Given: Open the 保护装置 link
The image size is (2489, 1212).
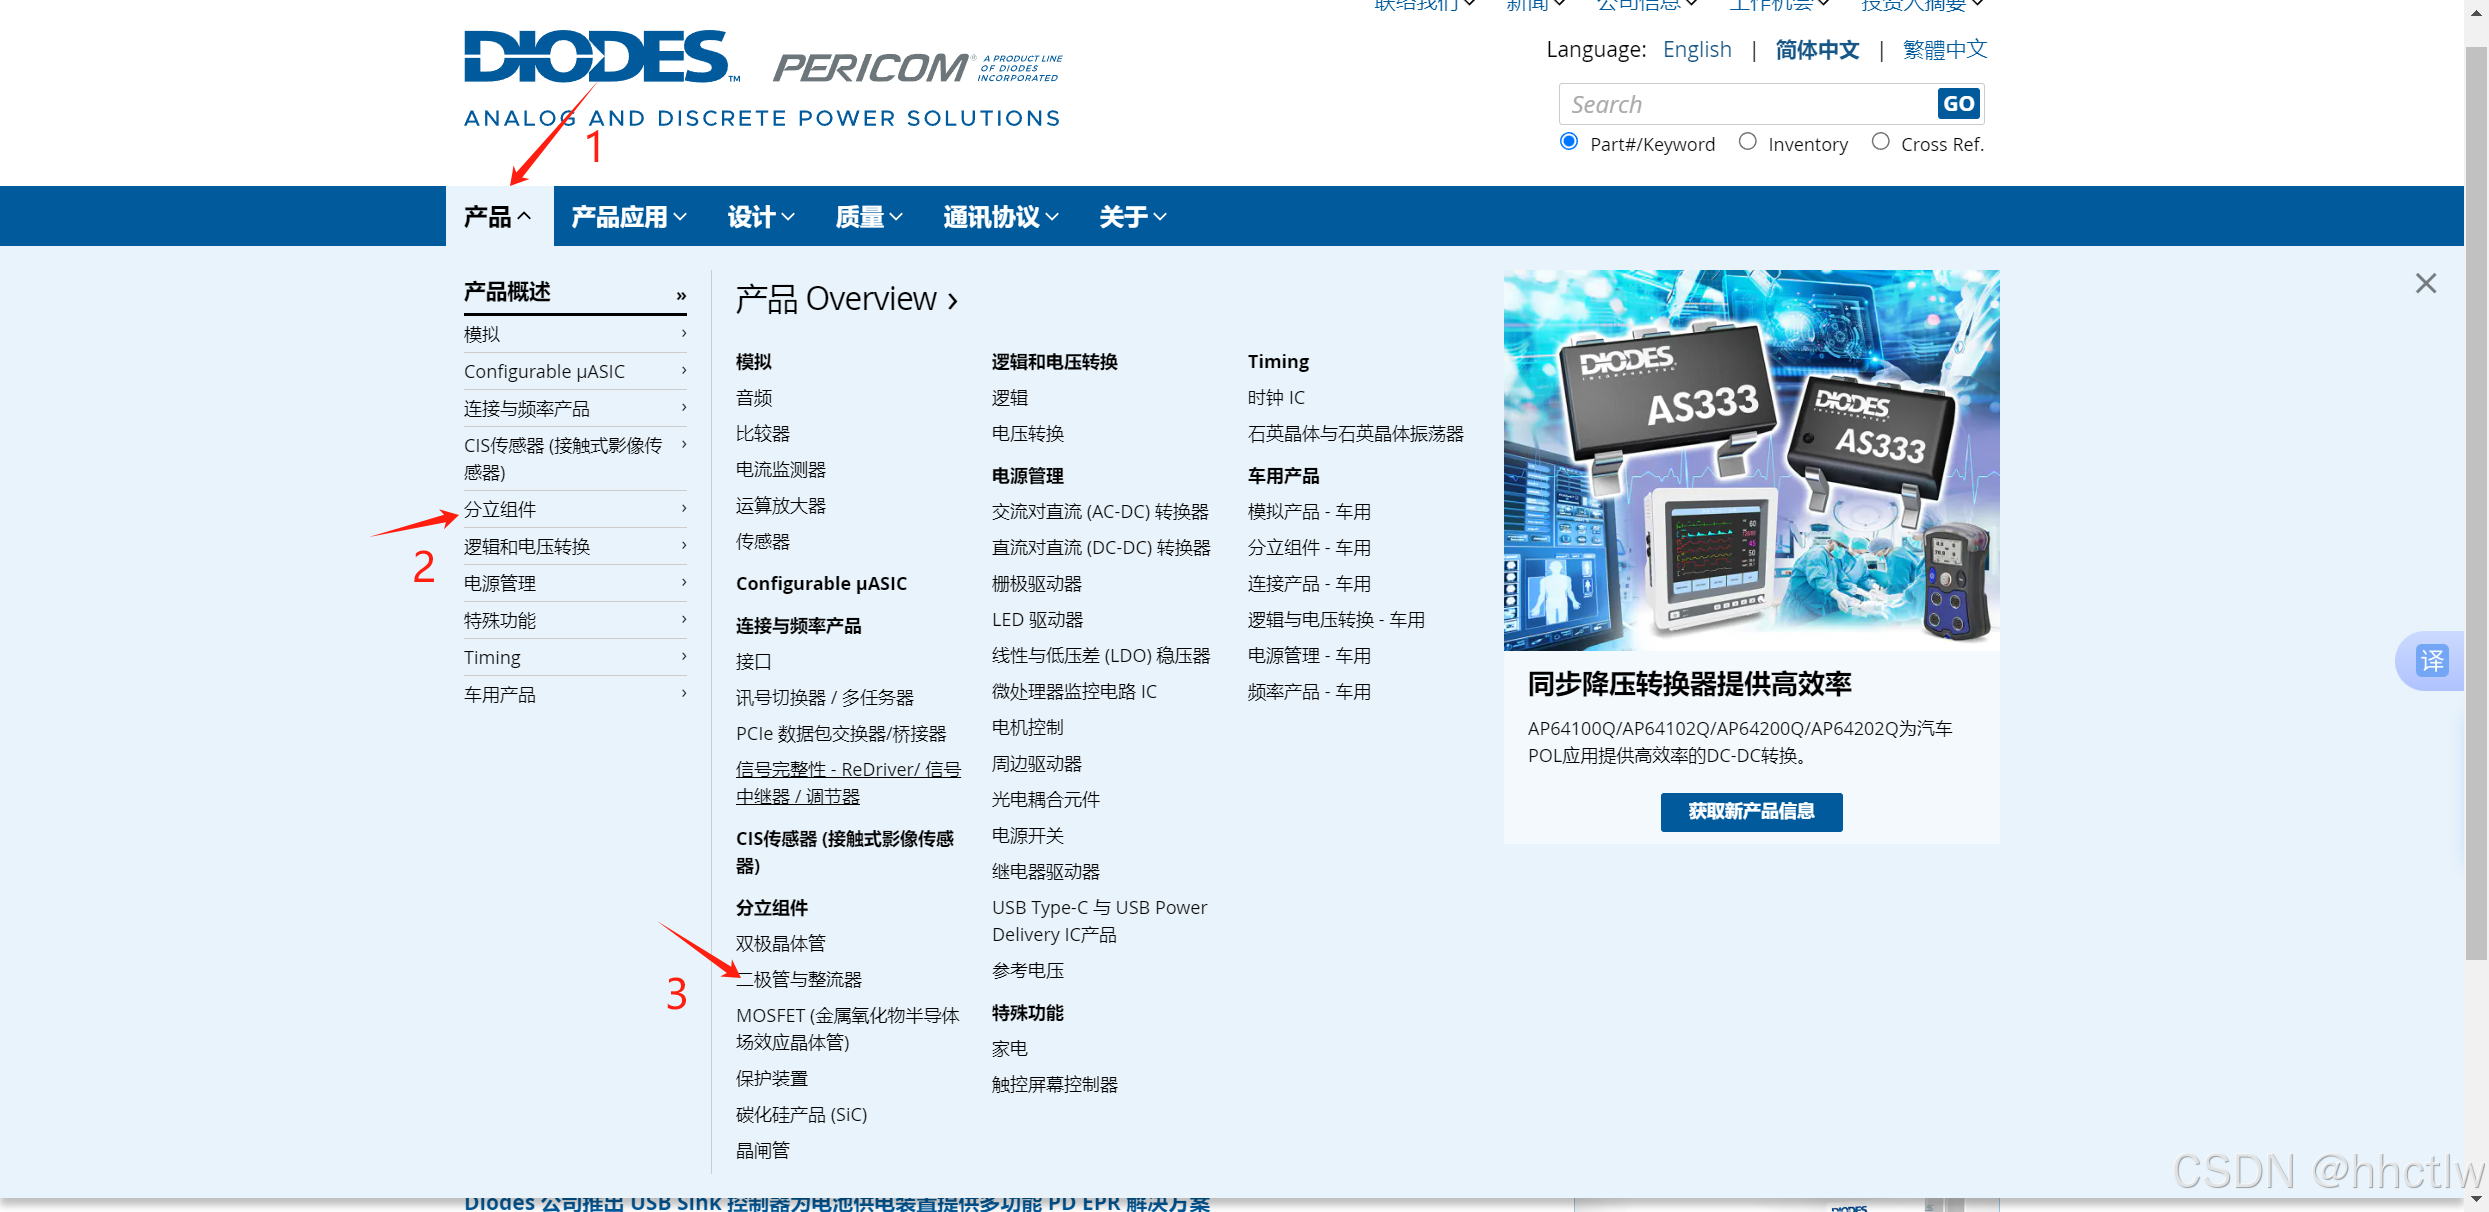Looking at the screenshot, I should click(772, 1079).
